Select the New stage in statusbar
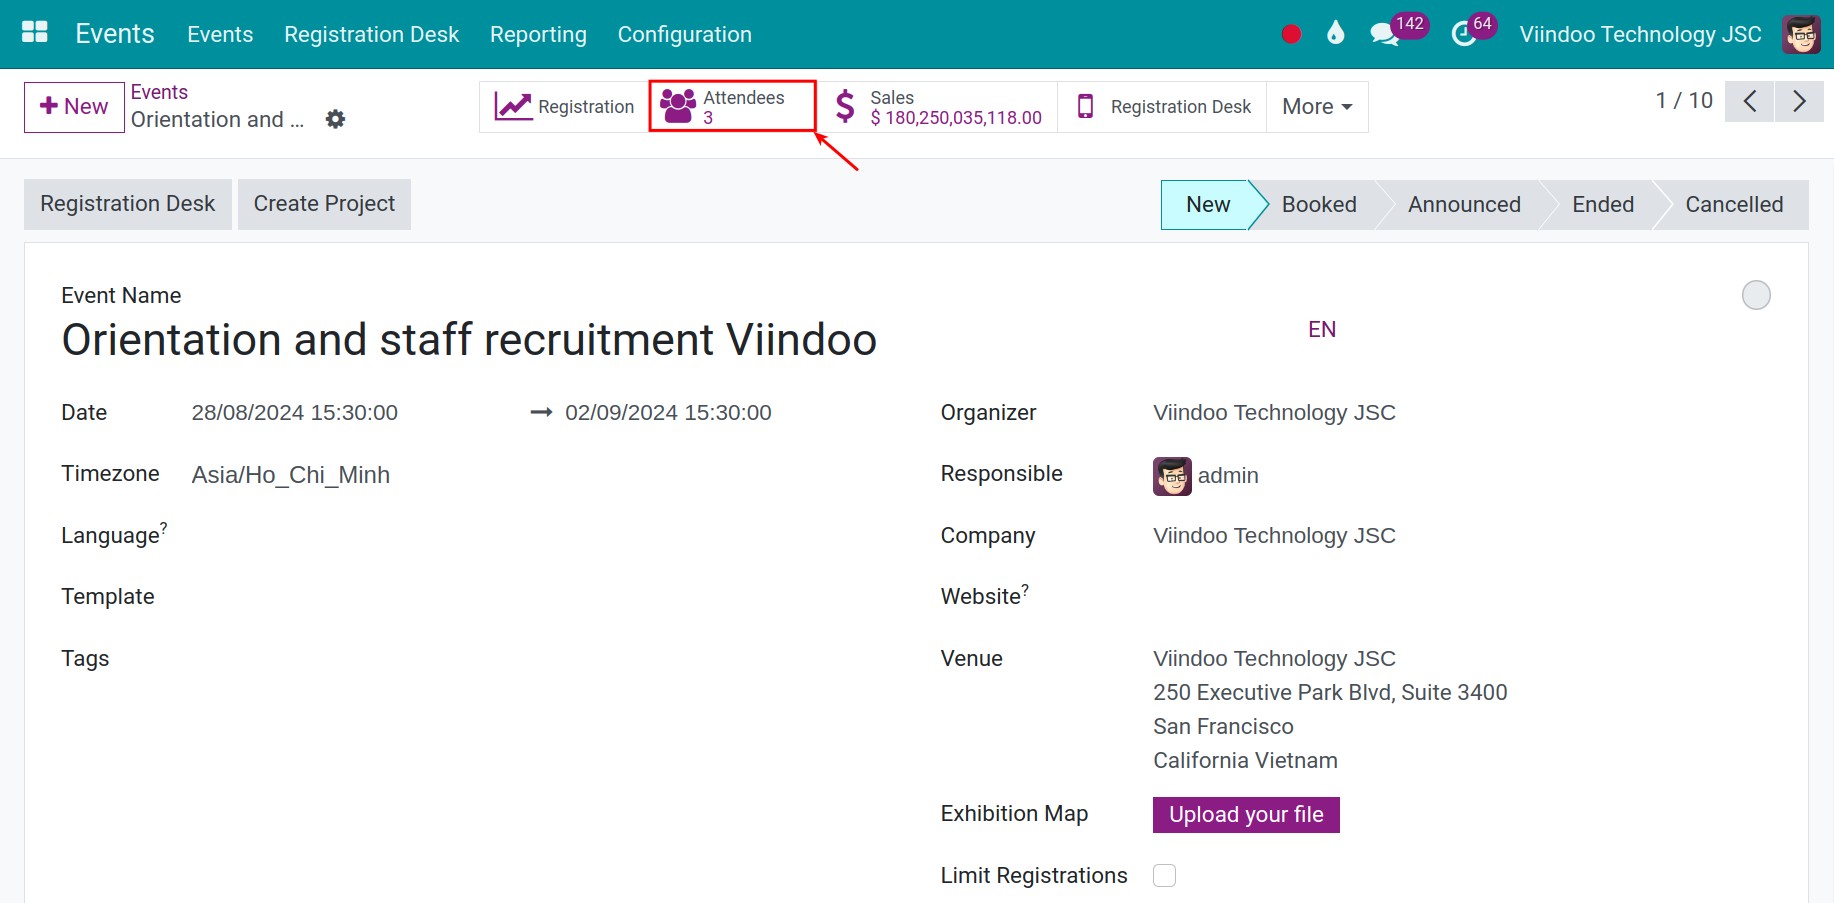The width and height of the screenshot is (1834, 903). click(x=1207, y=205)
